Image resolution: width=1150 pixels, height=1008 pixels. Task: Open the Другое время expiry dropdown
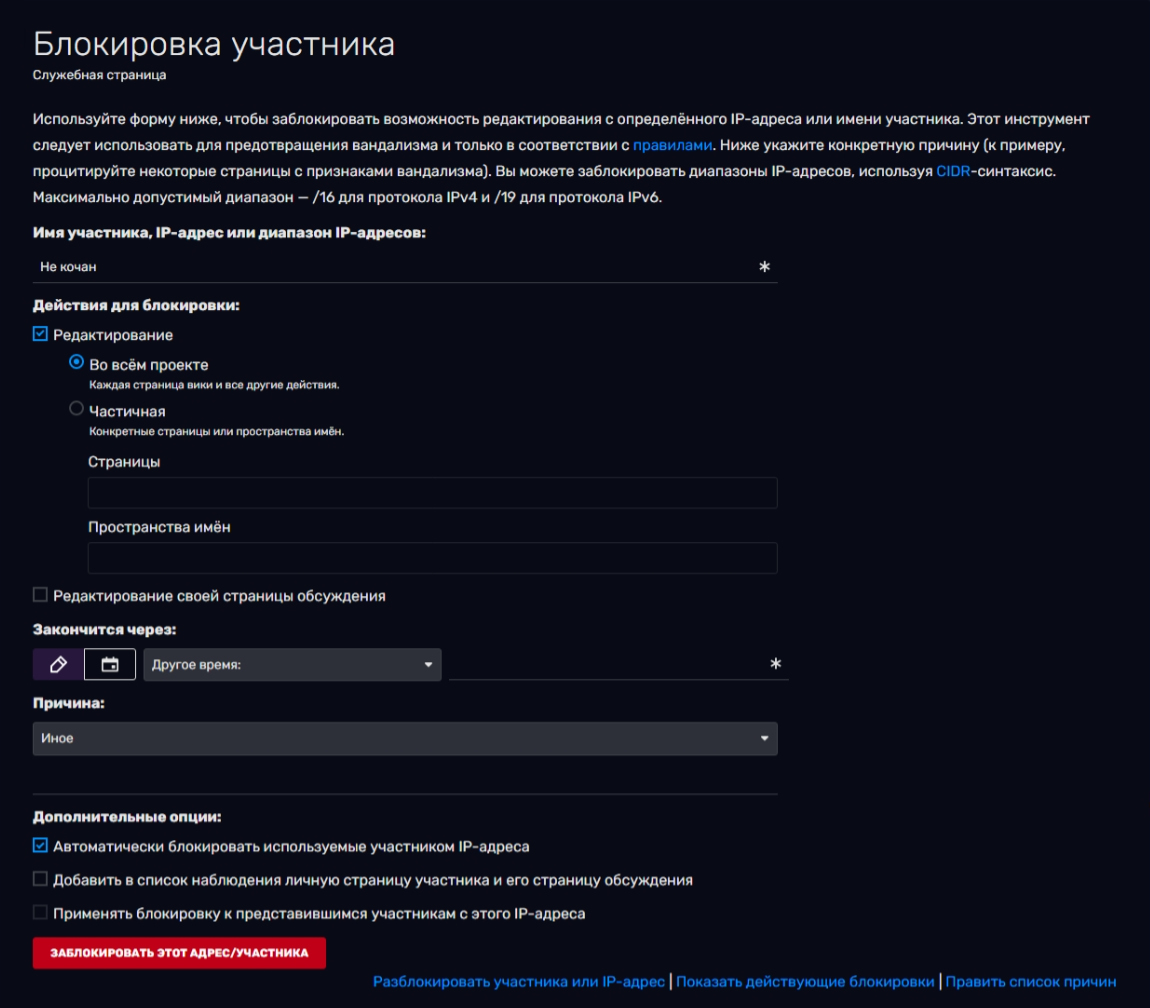pyautogui.click(x=292, y=665)
